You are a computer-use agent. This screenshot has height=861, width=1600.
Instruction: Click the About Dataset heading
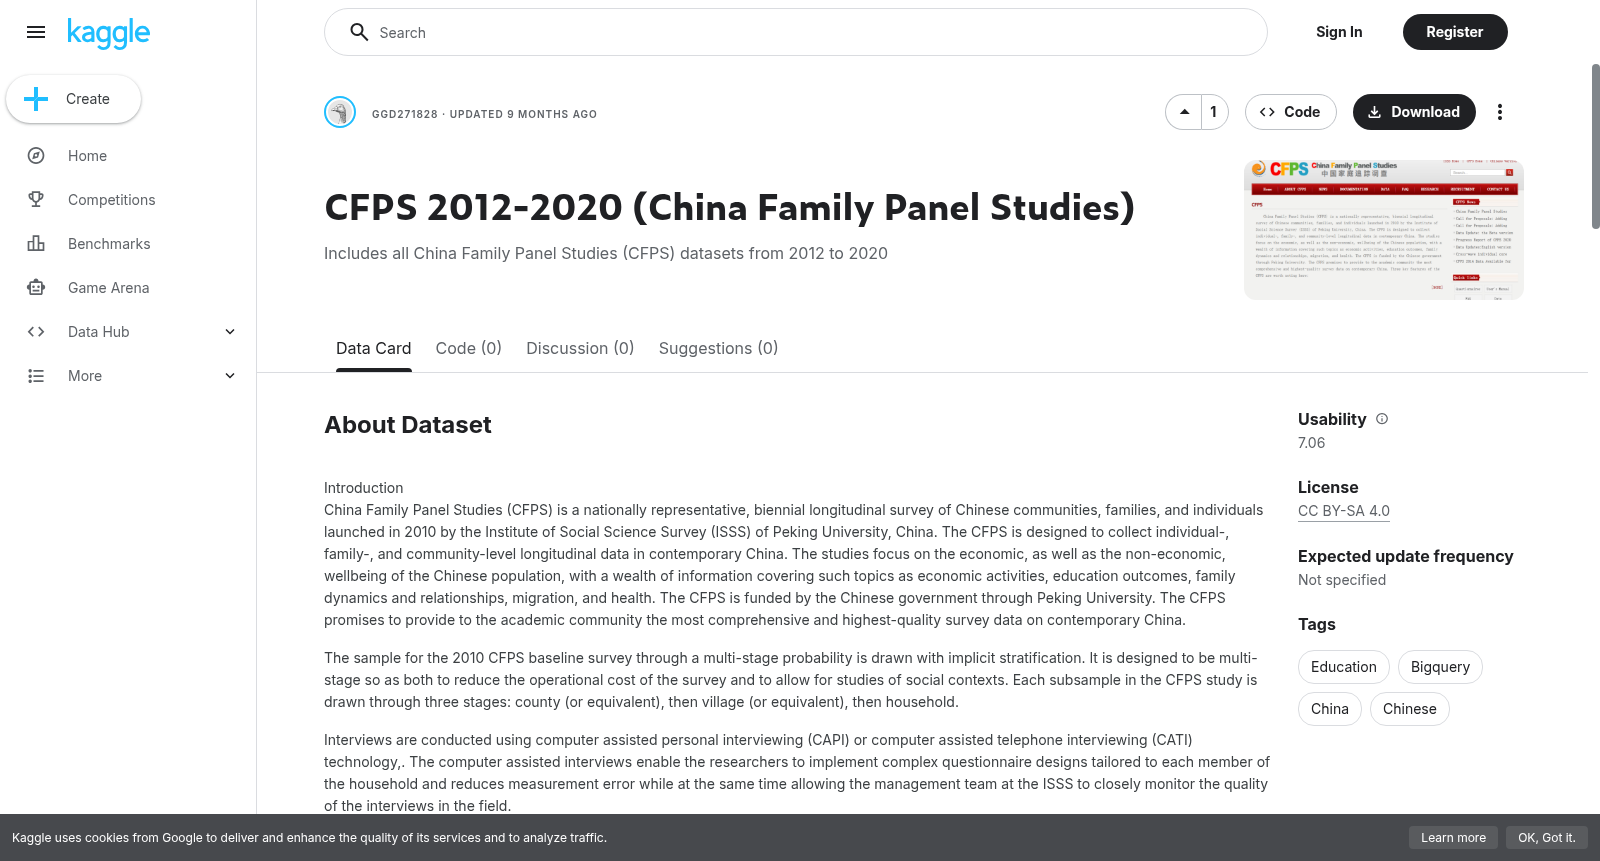point(408,425)
